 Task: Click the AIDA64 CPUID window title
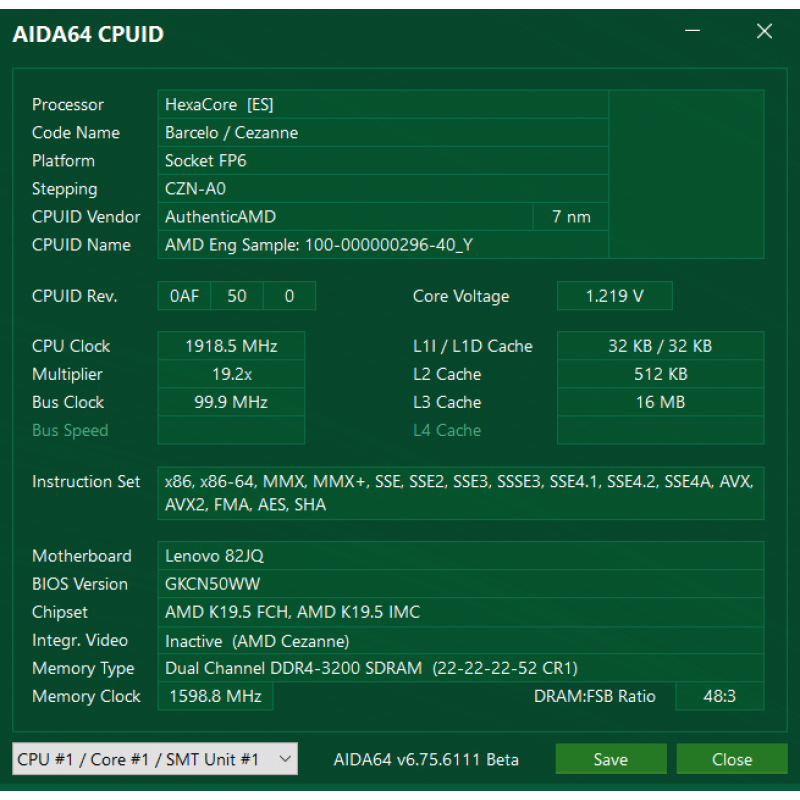[x=88, y=34]
